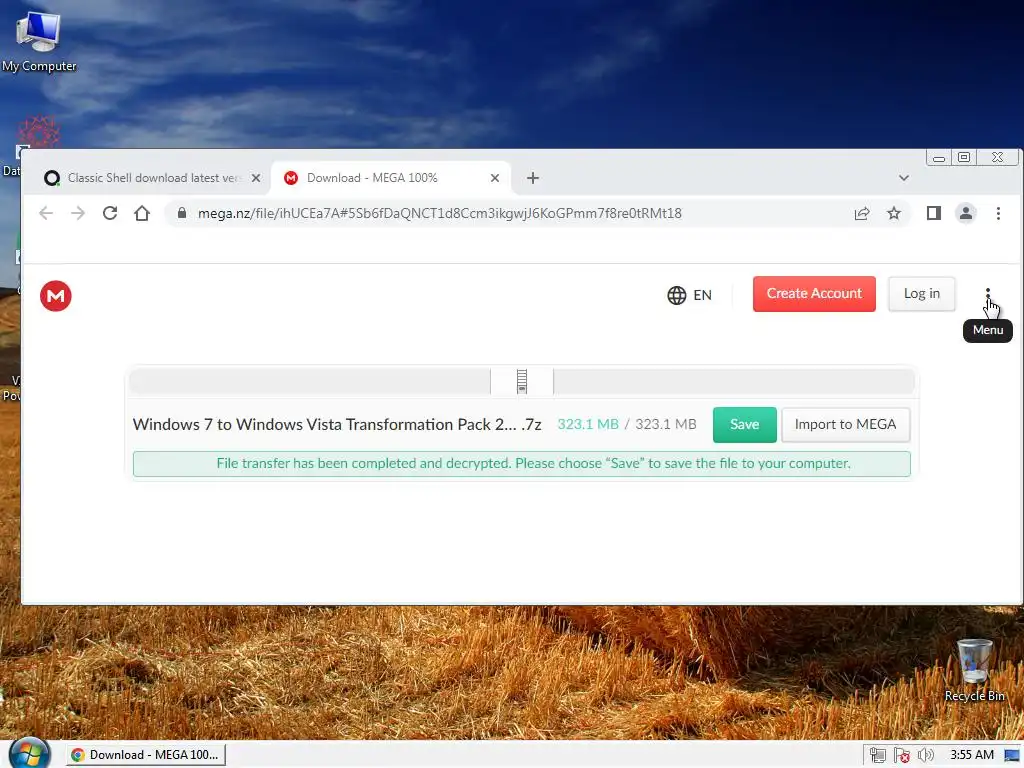Click the Show desktop tray icon
The width and height of the screenshot is (1024, 768).
tap(1013, 756)
